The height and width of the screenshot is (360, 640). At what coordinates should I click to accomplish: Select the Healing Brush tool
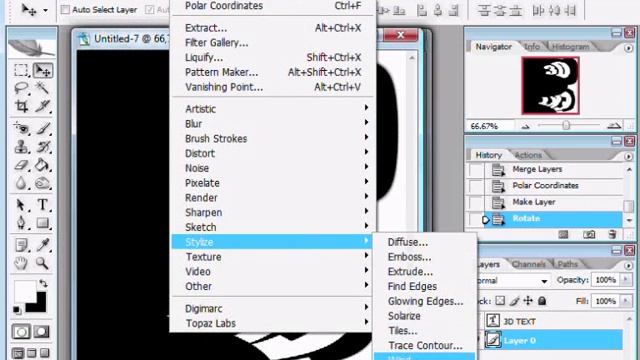point(21,128)
